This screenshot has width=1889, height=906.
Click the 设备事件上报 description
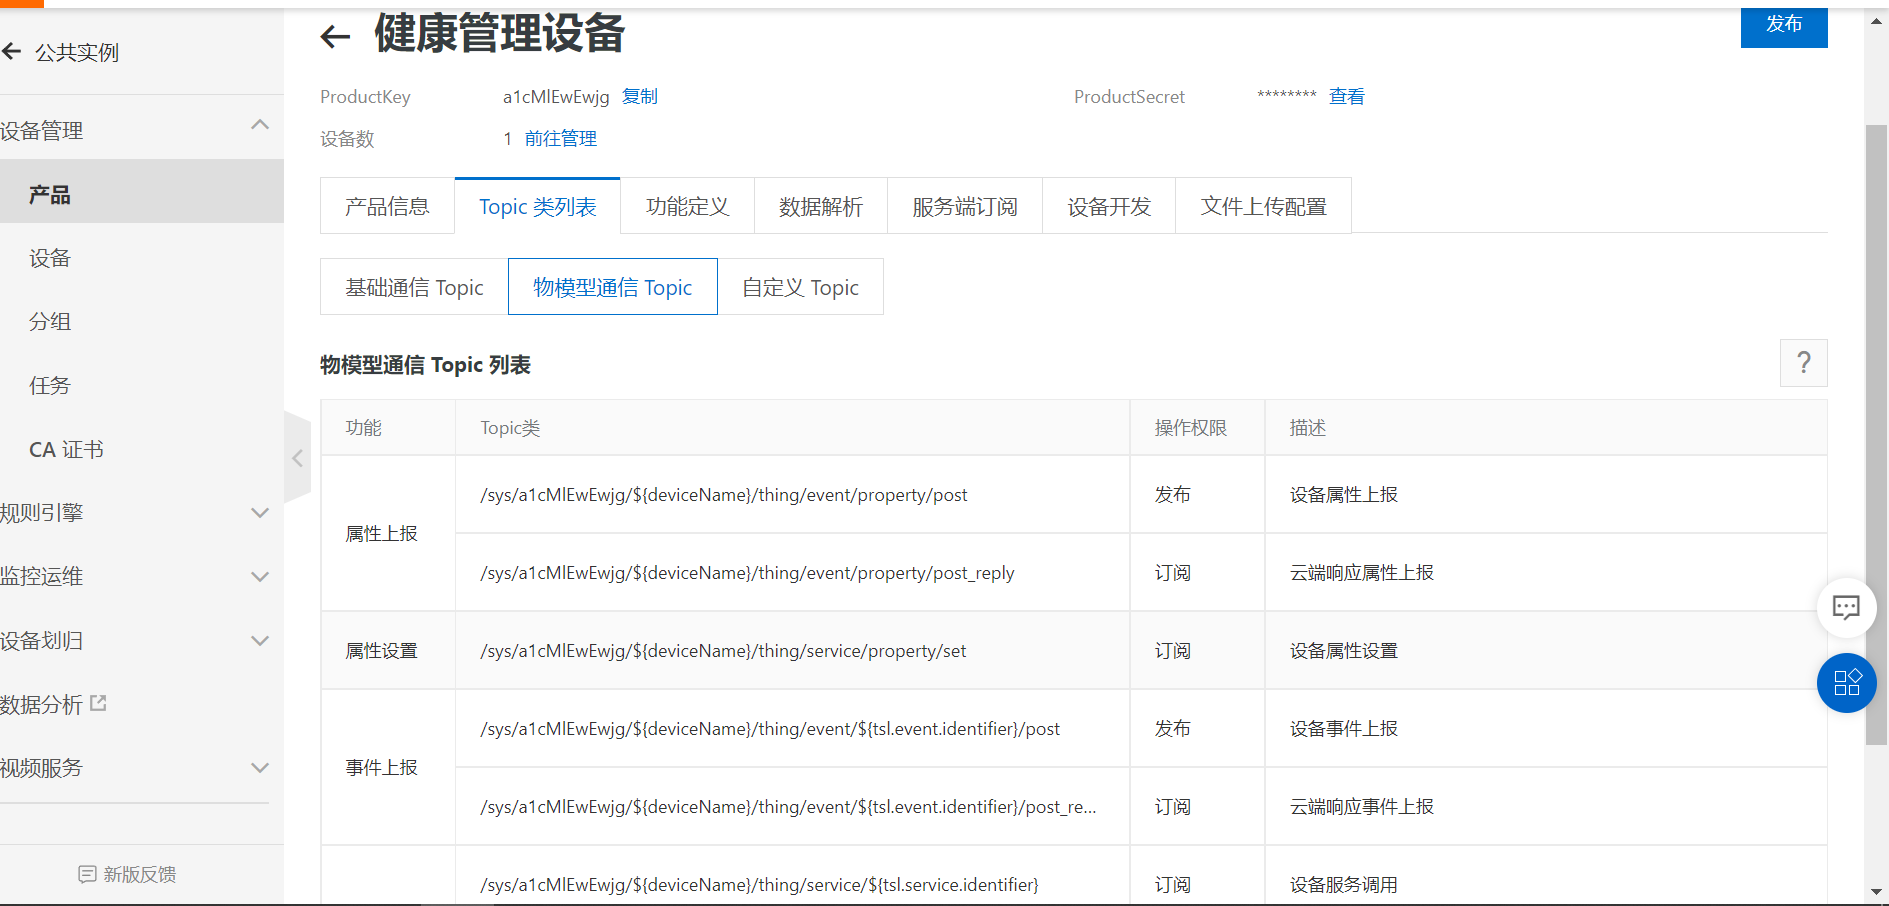(x=1344, y=729)
